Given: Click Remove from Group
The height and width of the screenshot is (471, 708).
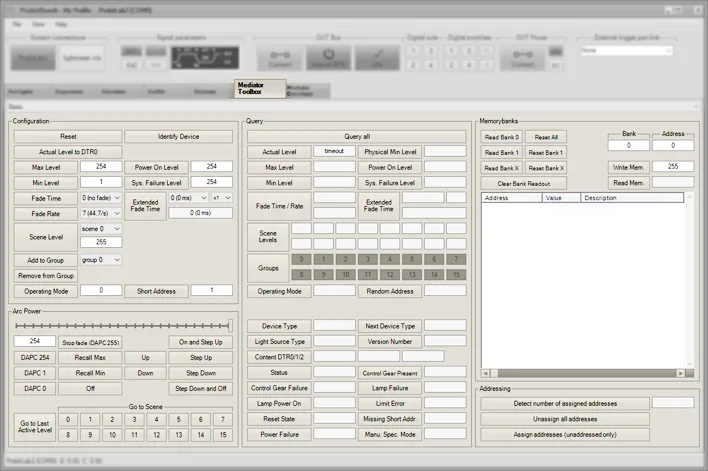Looking at the screenshot, I should (x=46, y=275).
